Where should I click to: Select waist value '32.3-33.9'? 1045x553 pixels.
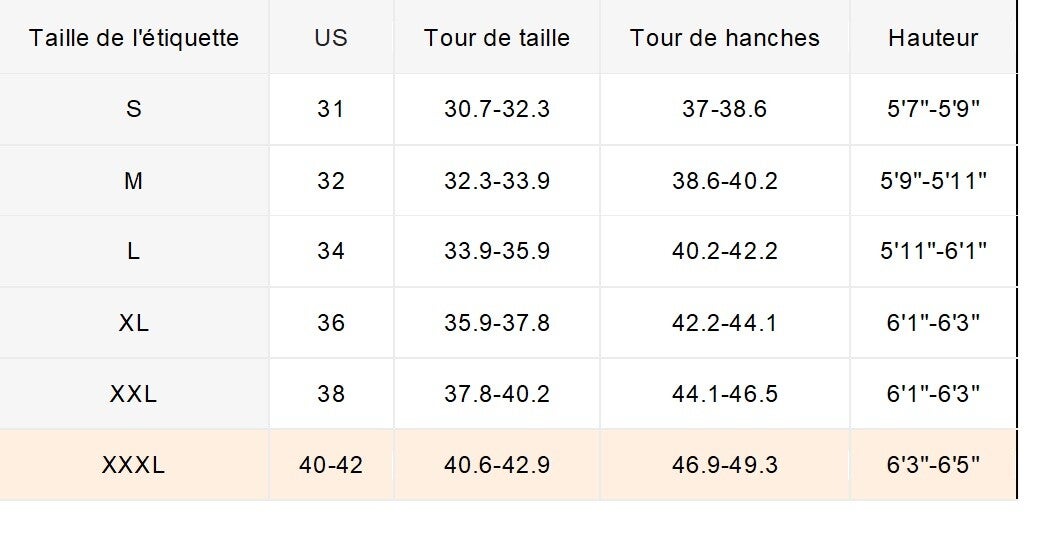click(x=497, y=181)
